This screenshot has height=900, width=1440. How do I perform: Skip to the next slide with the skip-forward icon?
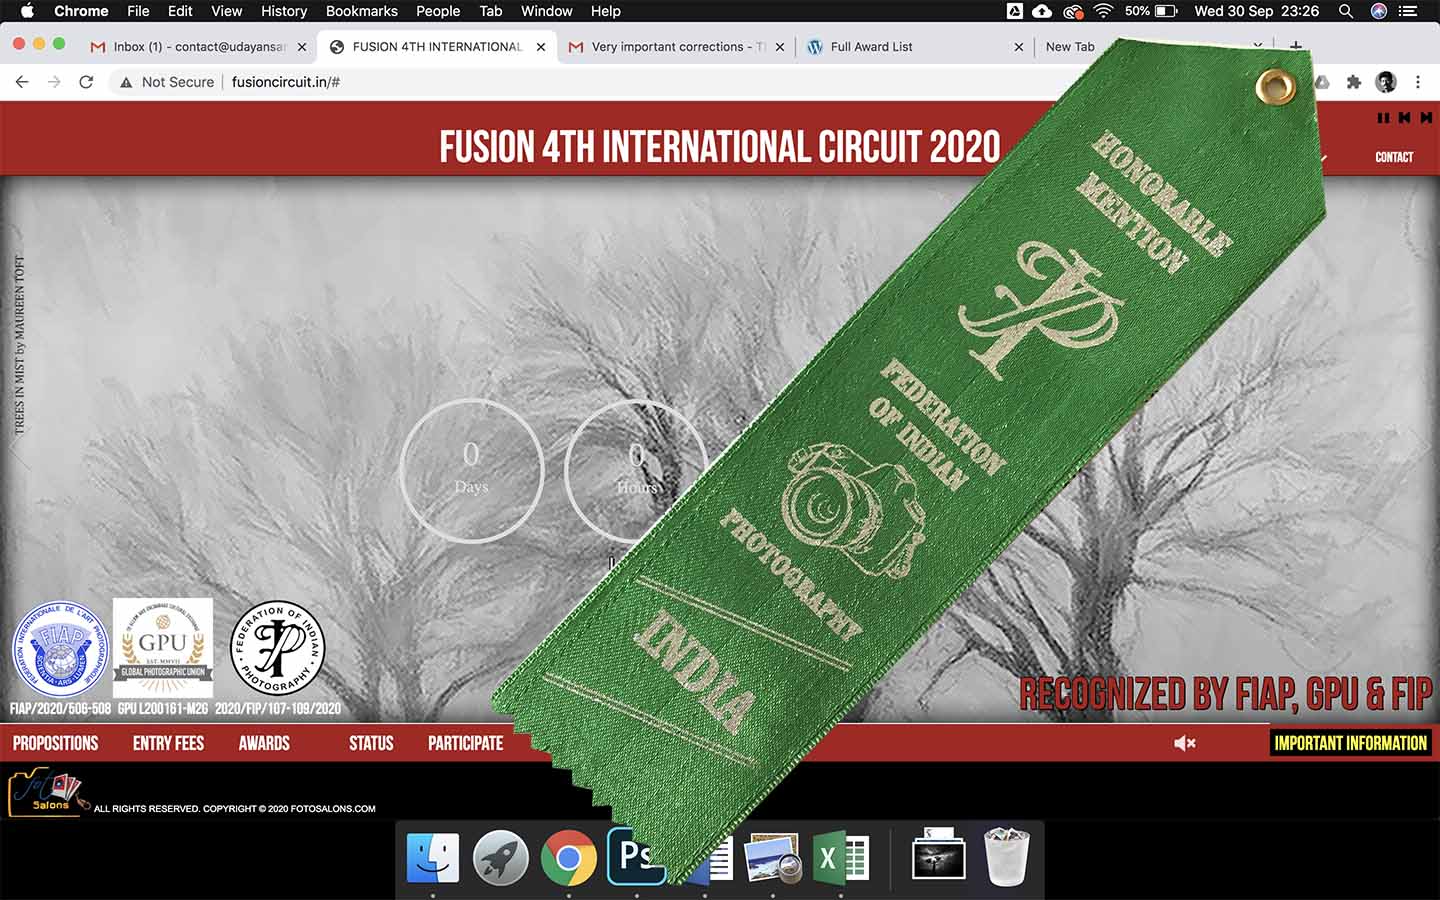click(x=1424, y=117)
